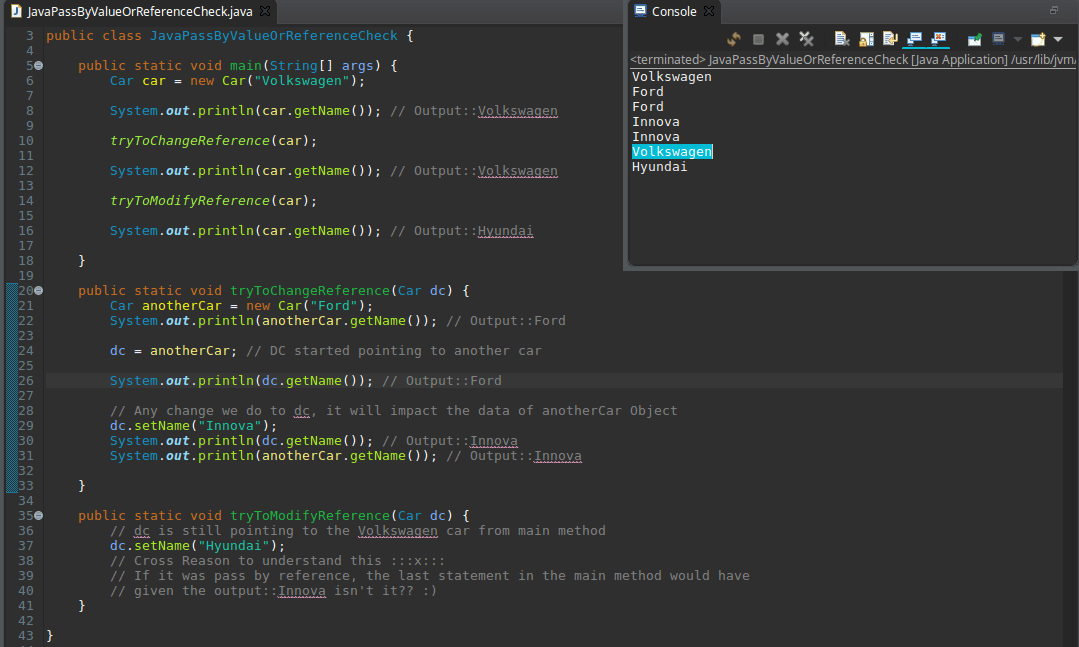Toggle the Scroll Lock console button

(866, 39)
